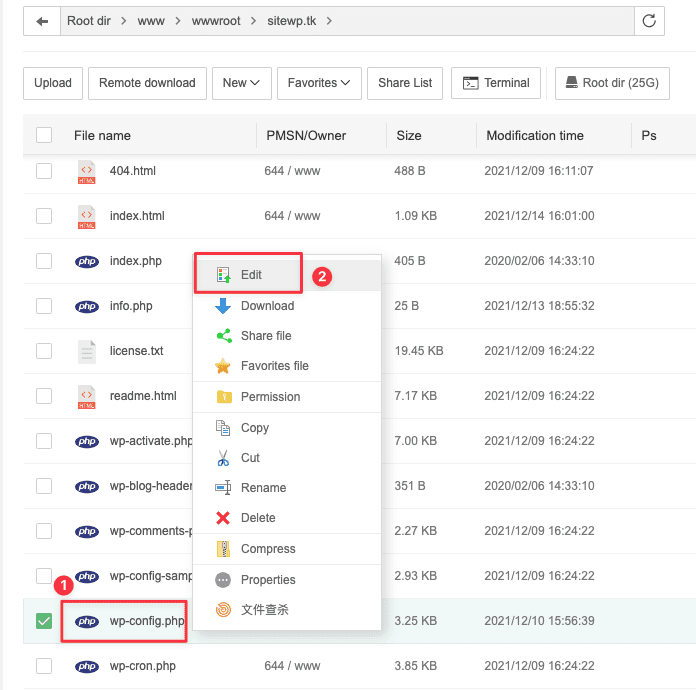Click the wp-comments PHP icon
Image resolution: width=696 pixels, height=690 pixels.
point(87,531)
